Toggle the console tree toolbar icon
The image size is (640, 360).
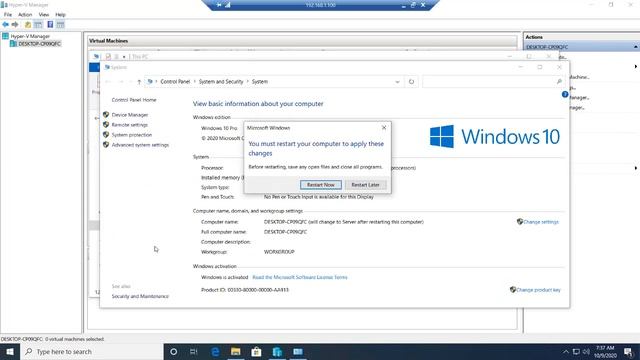click(38, 24)
